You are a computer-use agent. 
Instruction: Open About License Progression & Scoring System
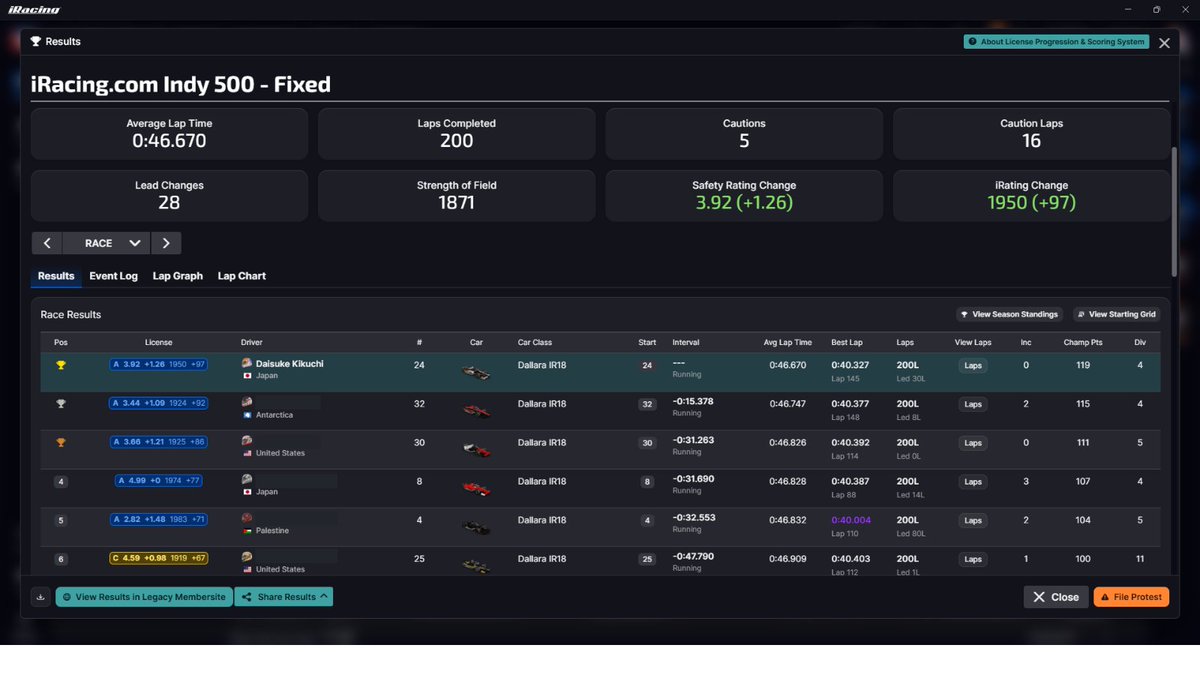click(x=1056, y=42)
